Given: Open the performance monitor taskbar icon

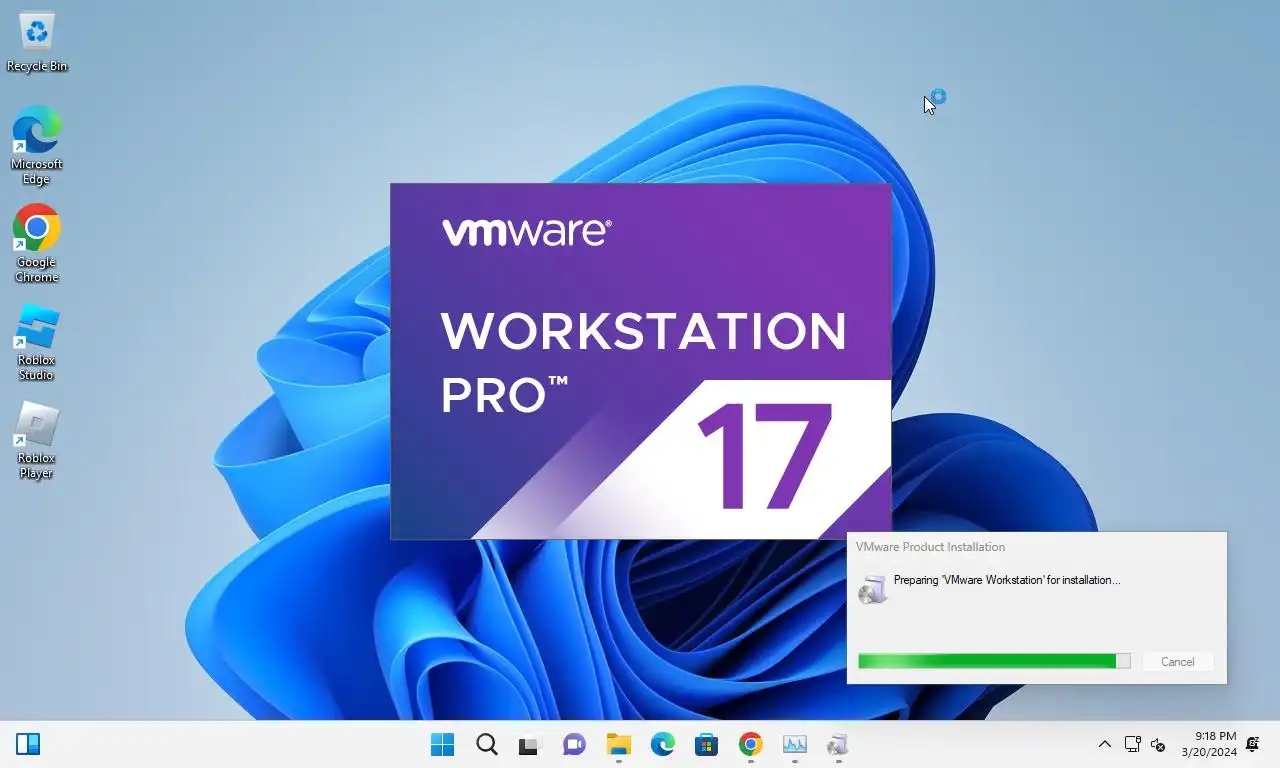Looking at the screenshot, I should [794, 744].
